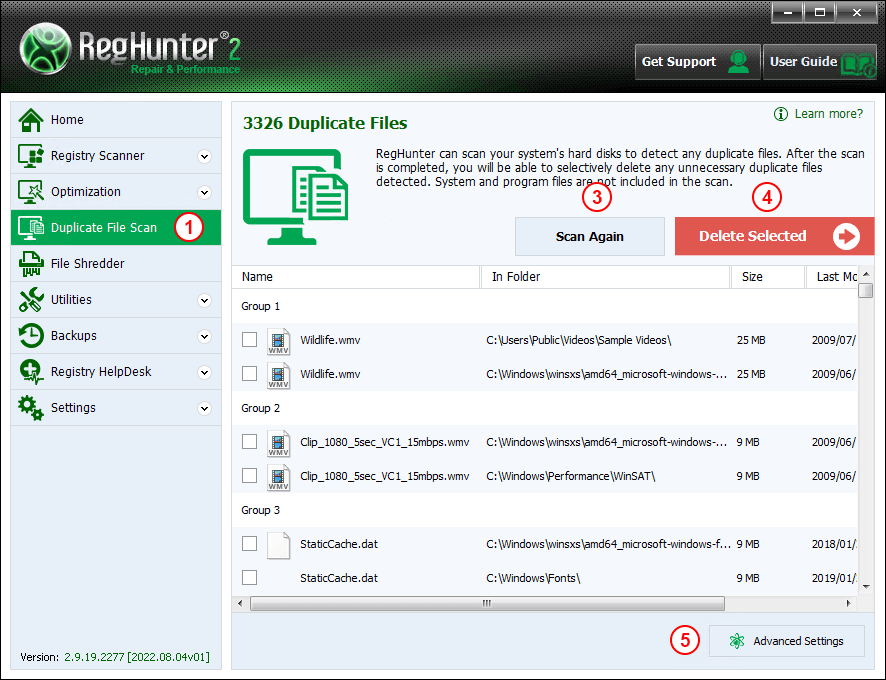Check the Wildlife.wmv box in Sample Videos

click(x=249, y=340)
